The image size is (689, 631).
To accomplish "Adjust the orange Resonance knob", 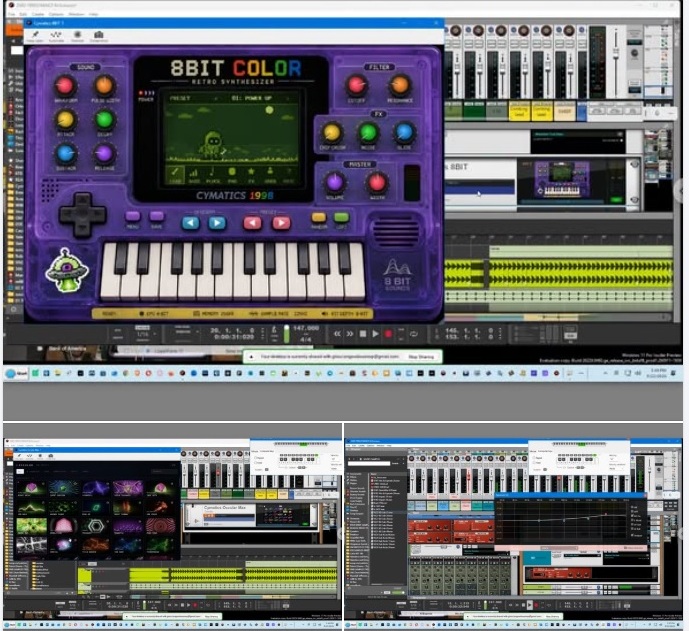I will [399, 85].
